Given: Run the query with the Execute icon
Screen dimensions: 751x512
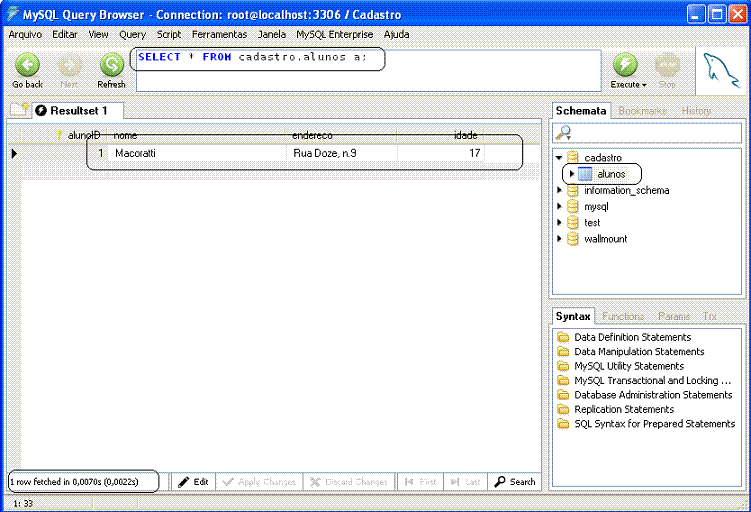Looking at the screenshot, I should pos(625,65).
